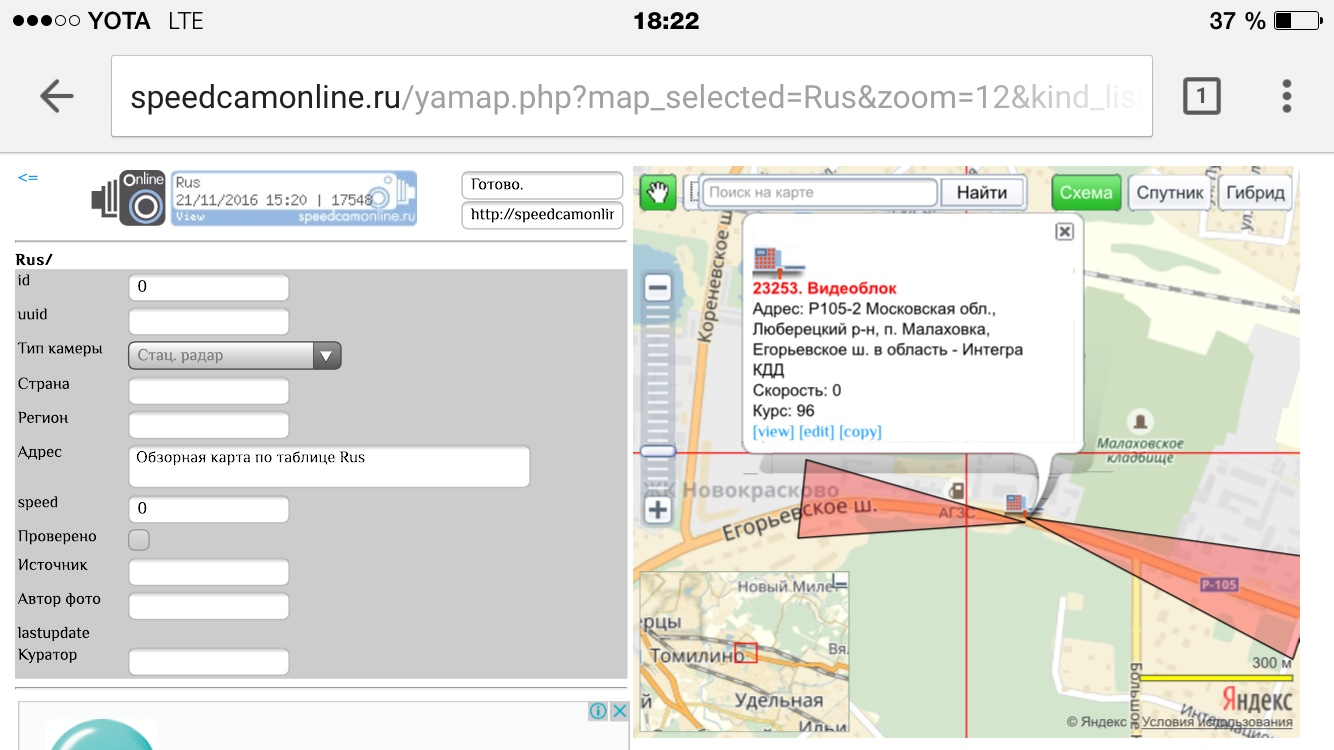
Task: Open the "Тип камеры" dropdown
Action: pos(235,355)
